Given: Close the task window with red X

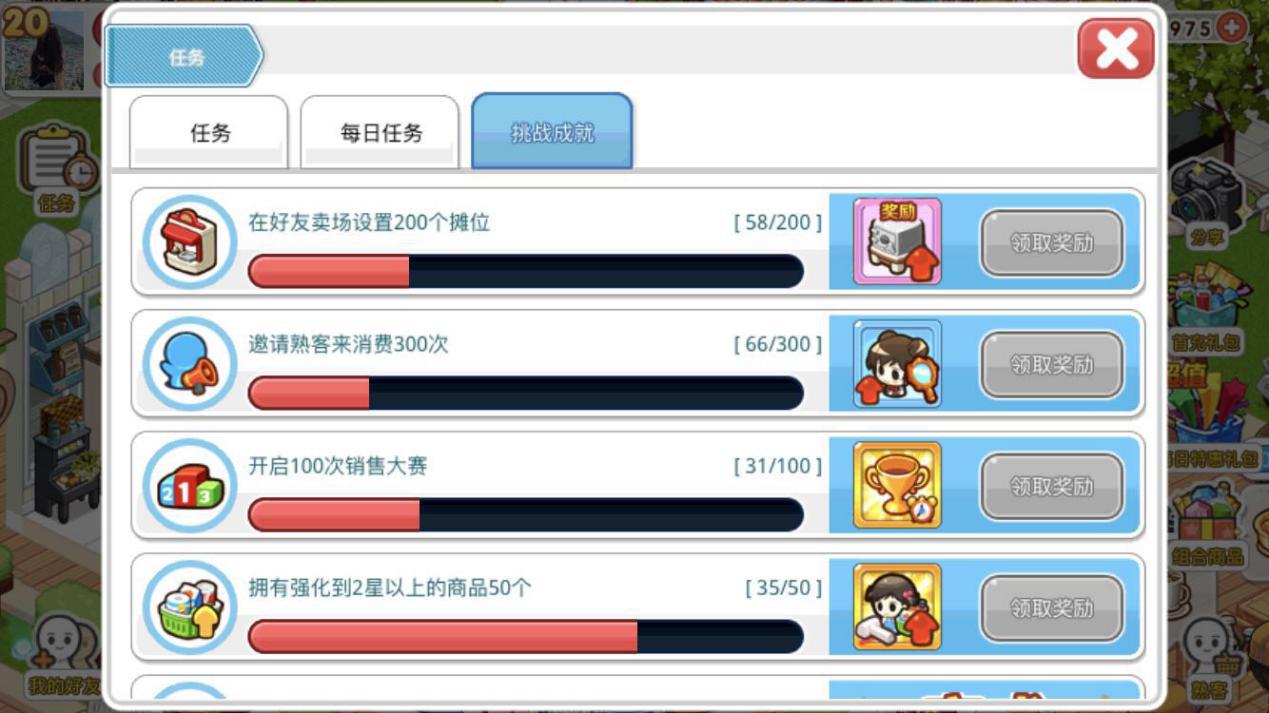Looking at the screenshot, I should [1116, 49].
